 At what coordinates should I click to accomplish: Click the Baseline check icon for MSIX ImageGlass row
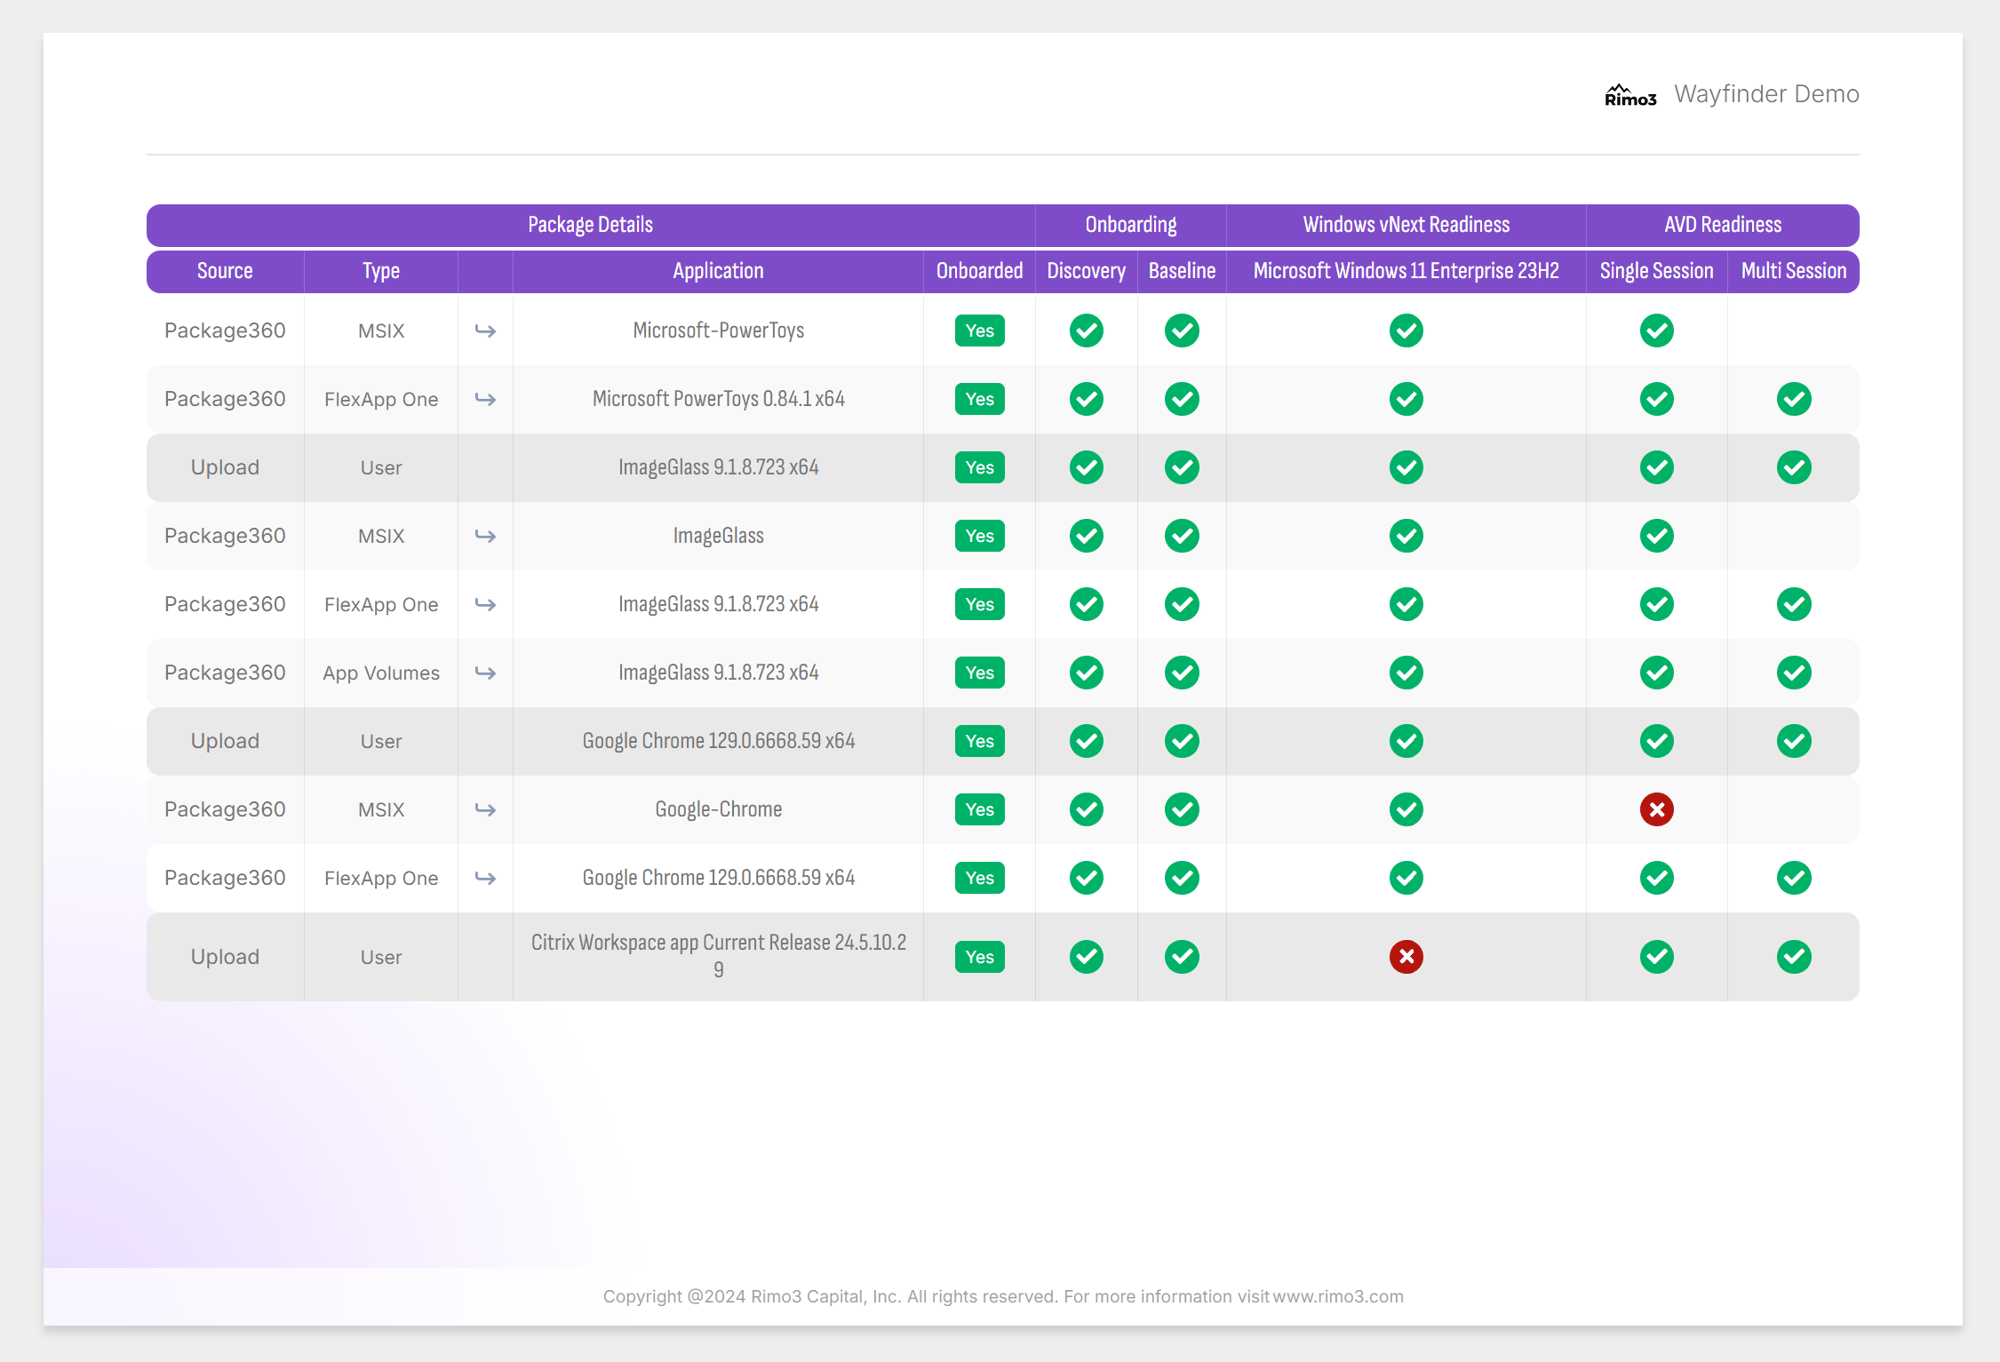tap(1182, 536)
